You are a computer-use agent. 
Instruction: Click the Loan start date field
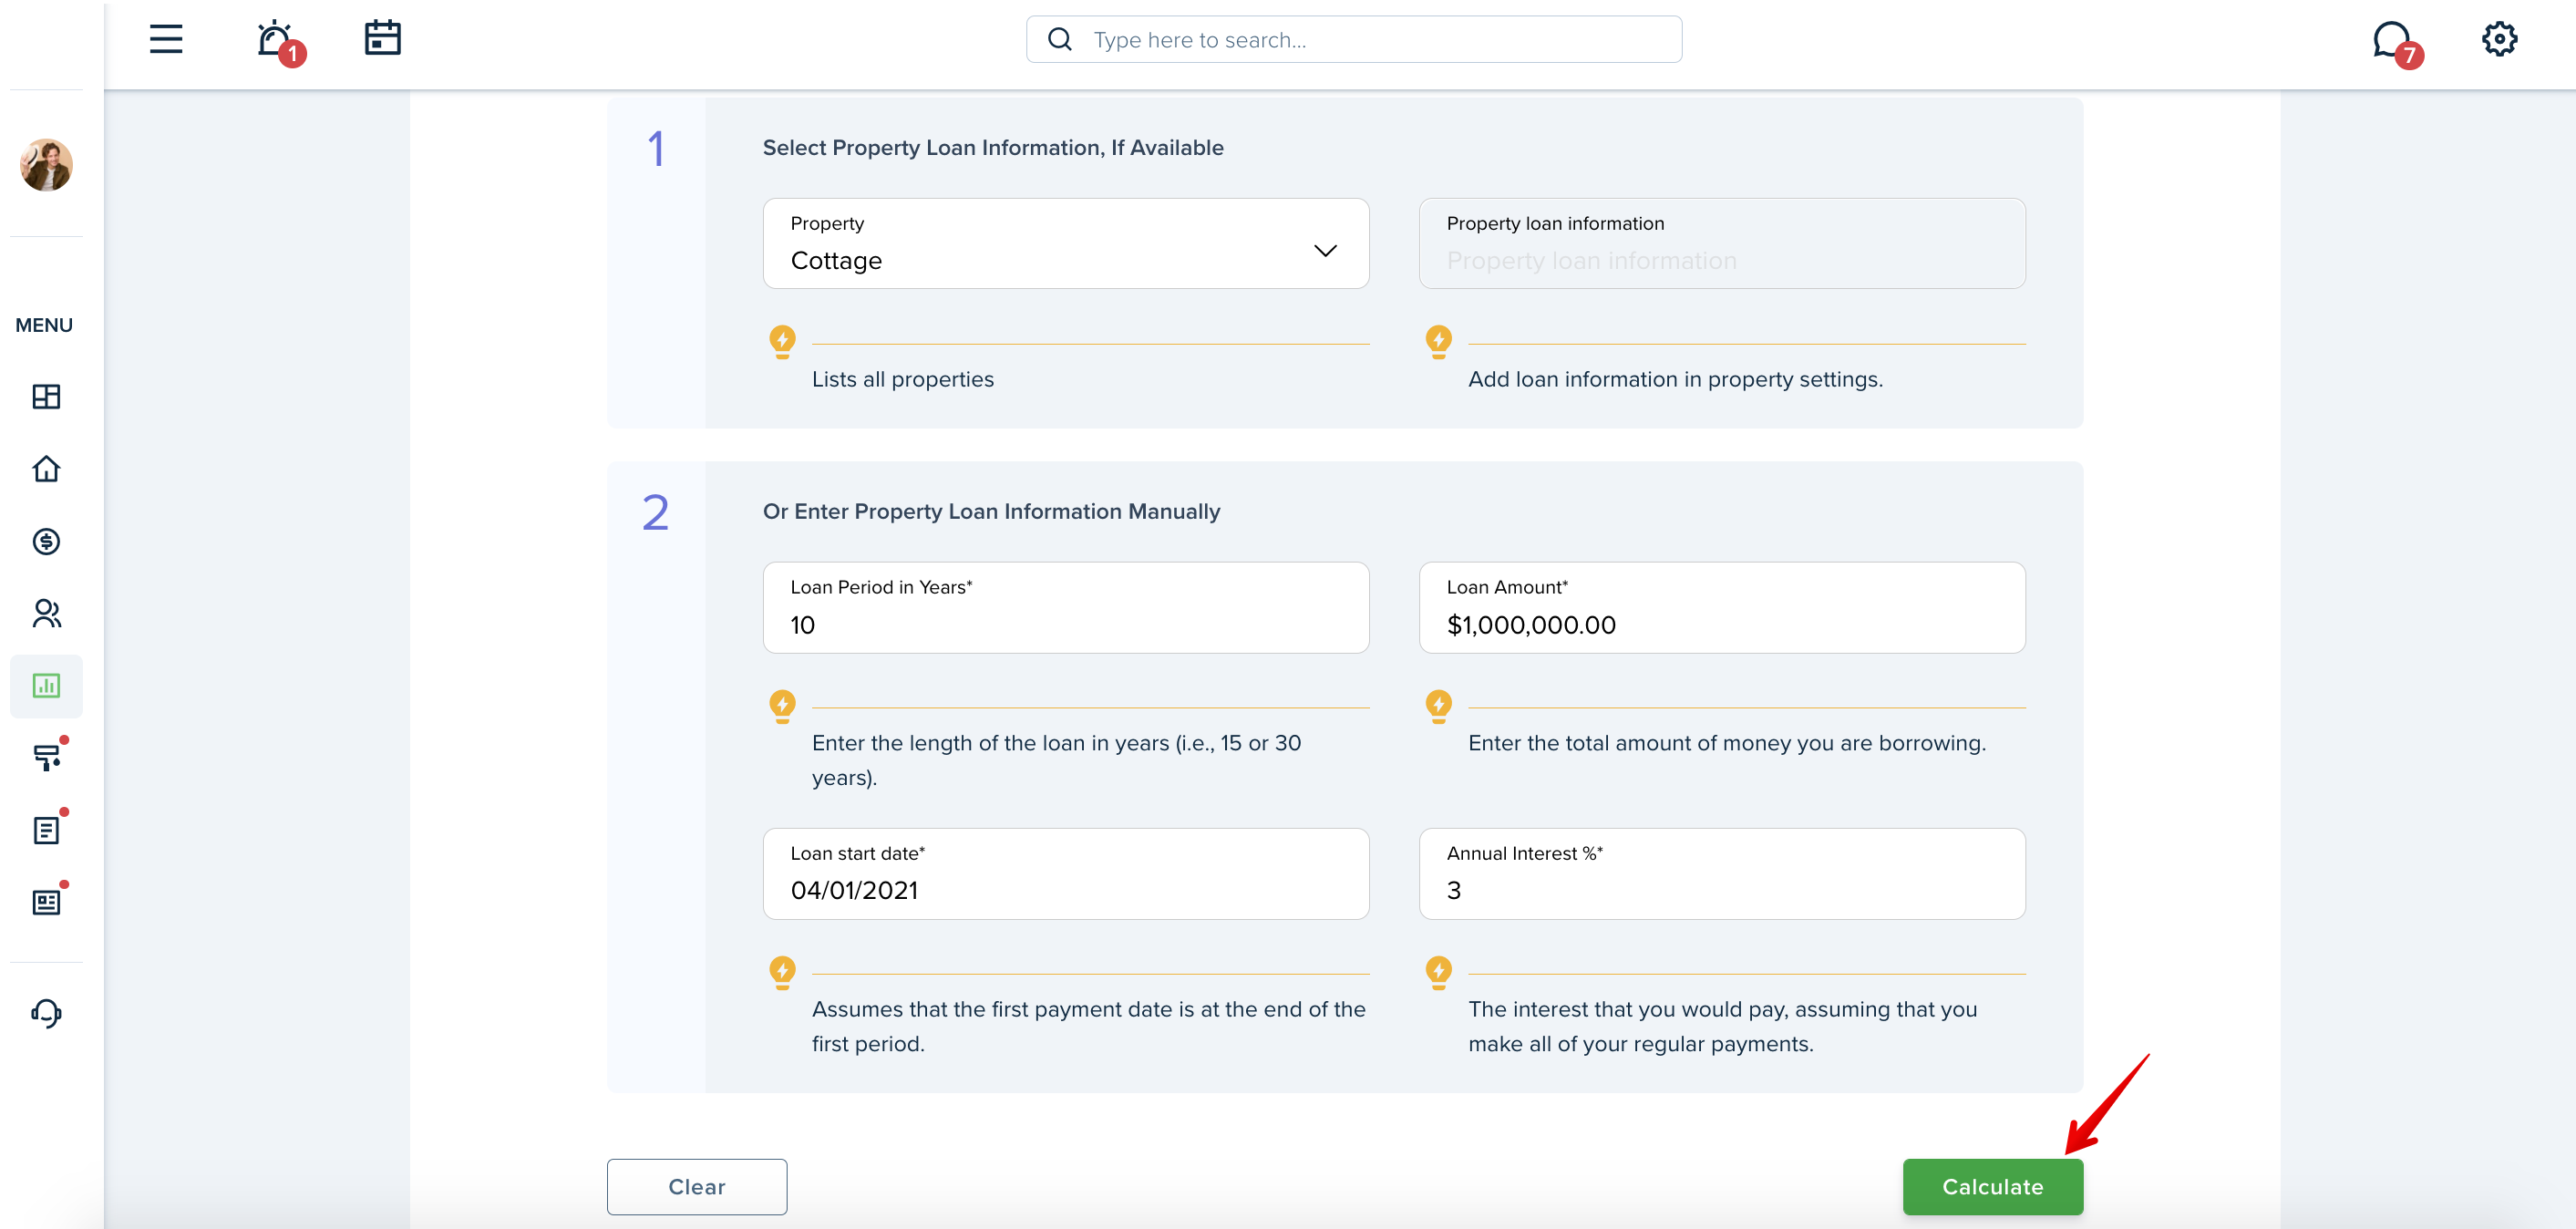(1066, 874)
